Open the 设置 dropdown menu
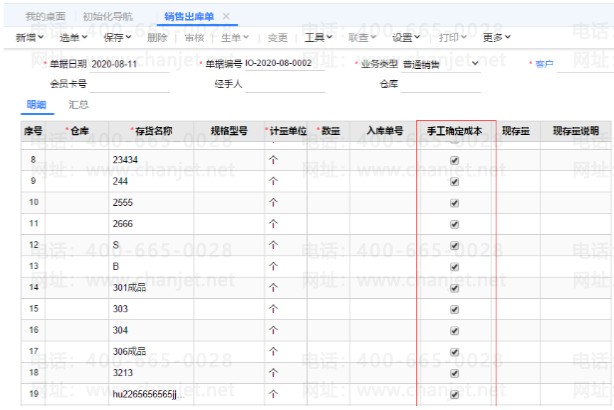614x410 pixels. [x=406, y=37]
